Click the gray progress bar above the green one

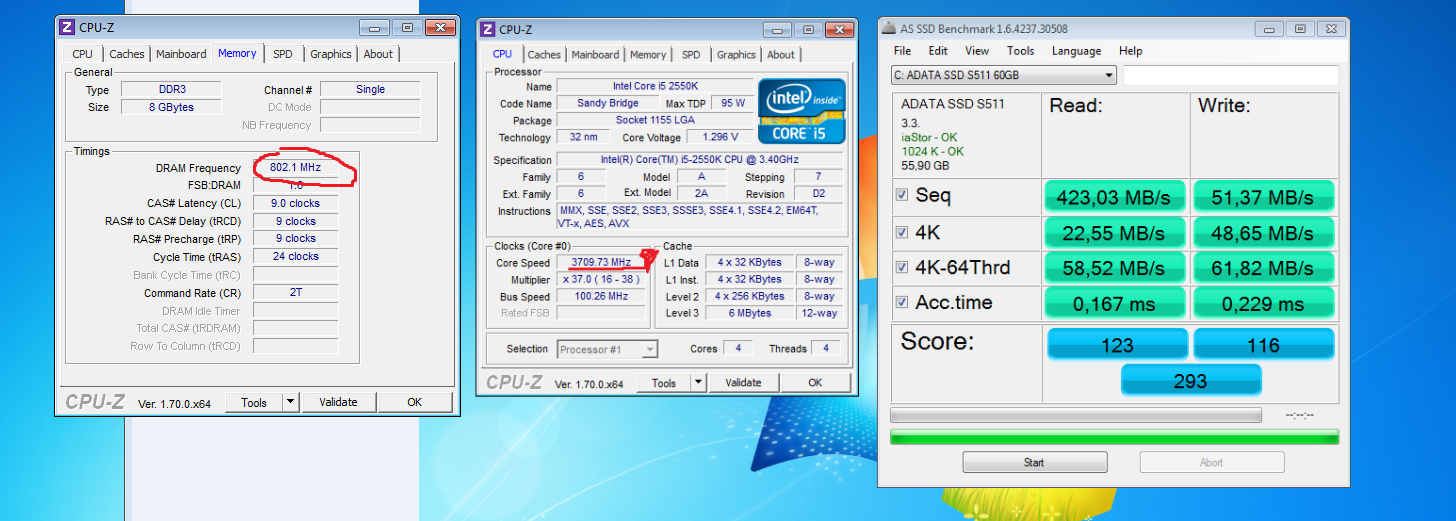pos(1076,415)
